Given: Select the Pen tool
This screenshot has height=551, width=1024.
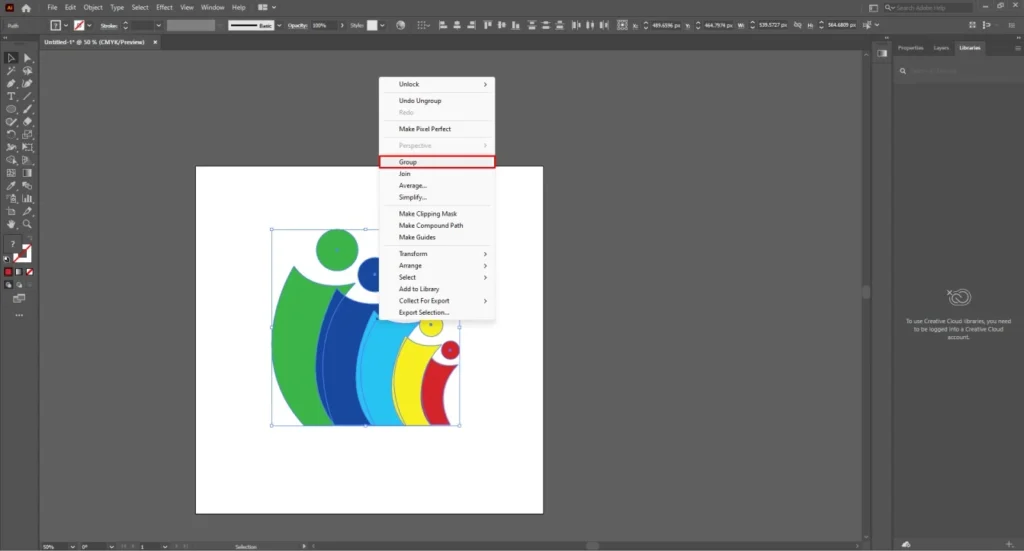Looking at the screenshot, I should coord(11,84).
